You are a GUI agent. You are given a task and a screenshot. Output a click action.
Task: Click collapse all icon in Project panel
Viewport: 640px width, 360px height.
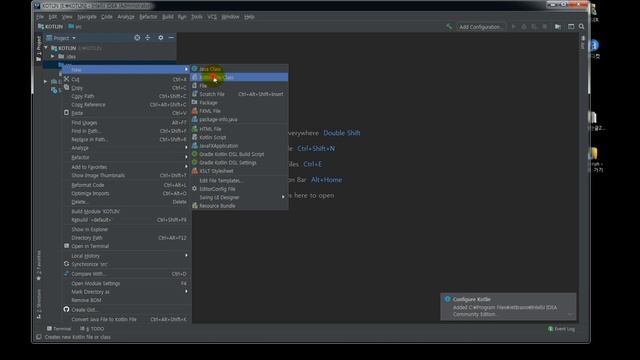(x=148, y=38)
